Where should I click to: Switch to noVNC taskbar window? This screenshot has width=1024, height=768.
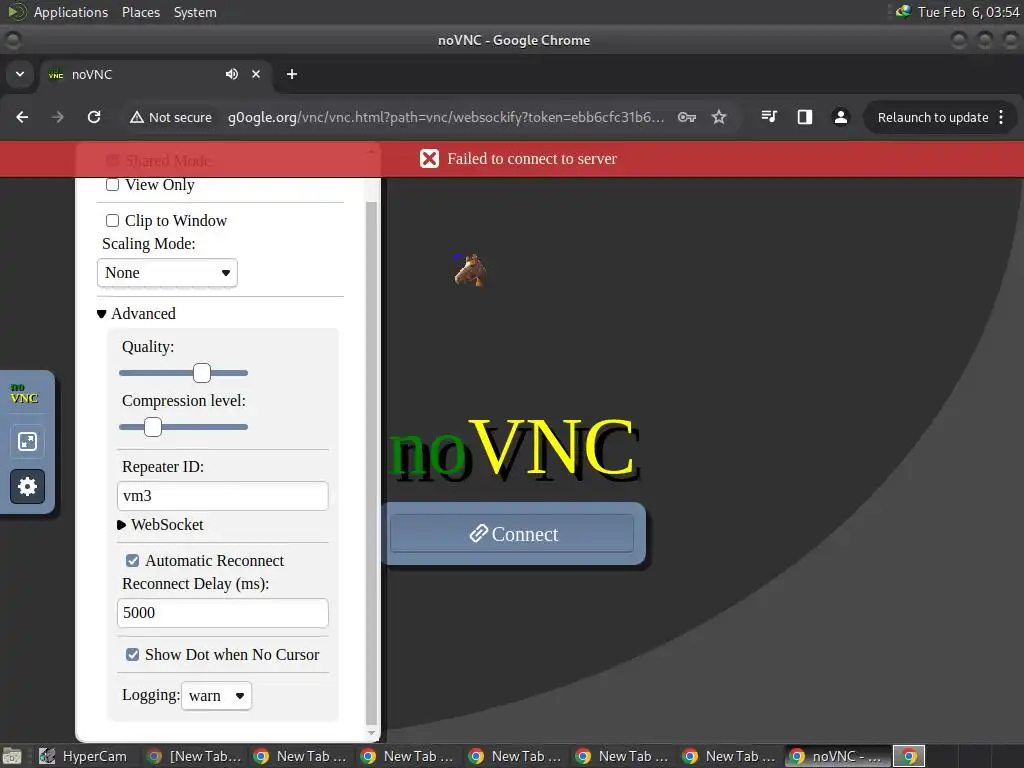[x=839, y=756]
